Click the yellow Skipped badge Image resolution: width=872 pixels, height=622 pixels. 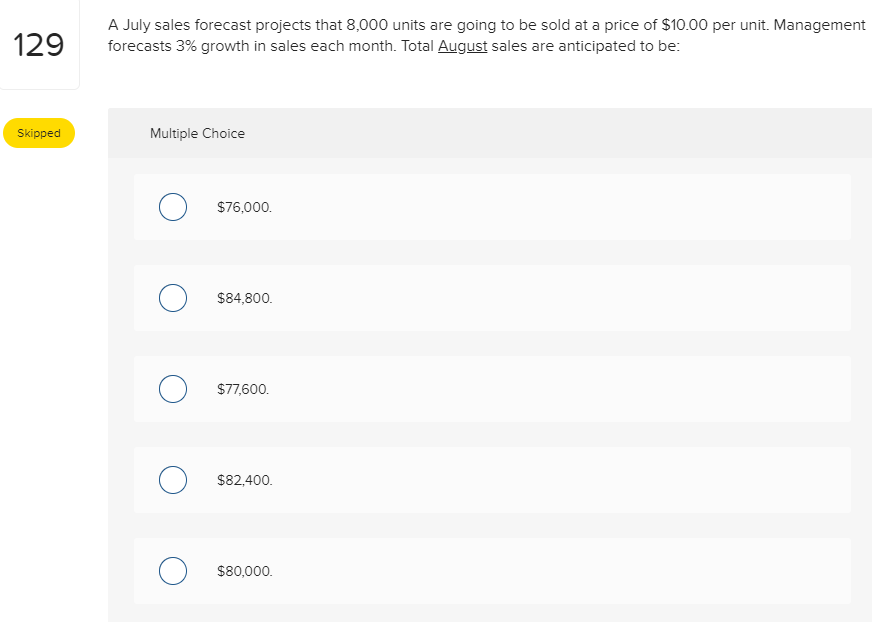pos(39,132)
